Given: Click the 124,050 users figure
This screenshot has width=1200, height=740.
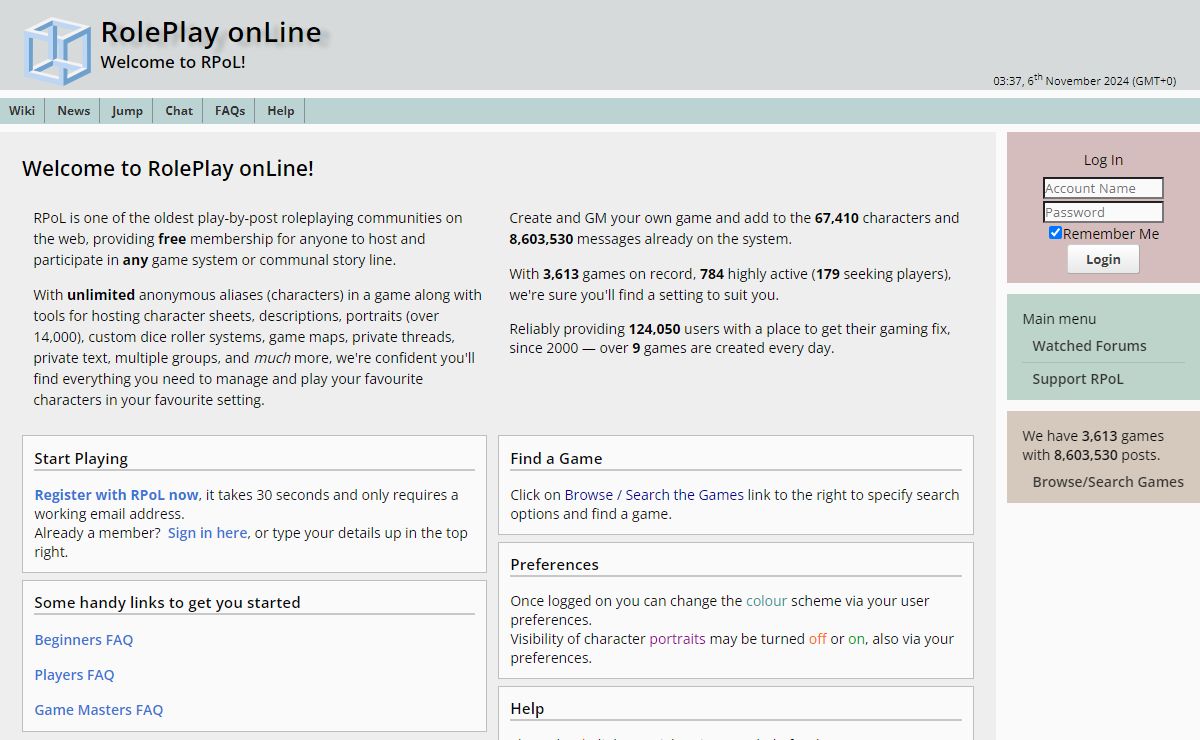Looking at the screenshot, I should pos(655,329).
